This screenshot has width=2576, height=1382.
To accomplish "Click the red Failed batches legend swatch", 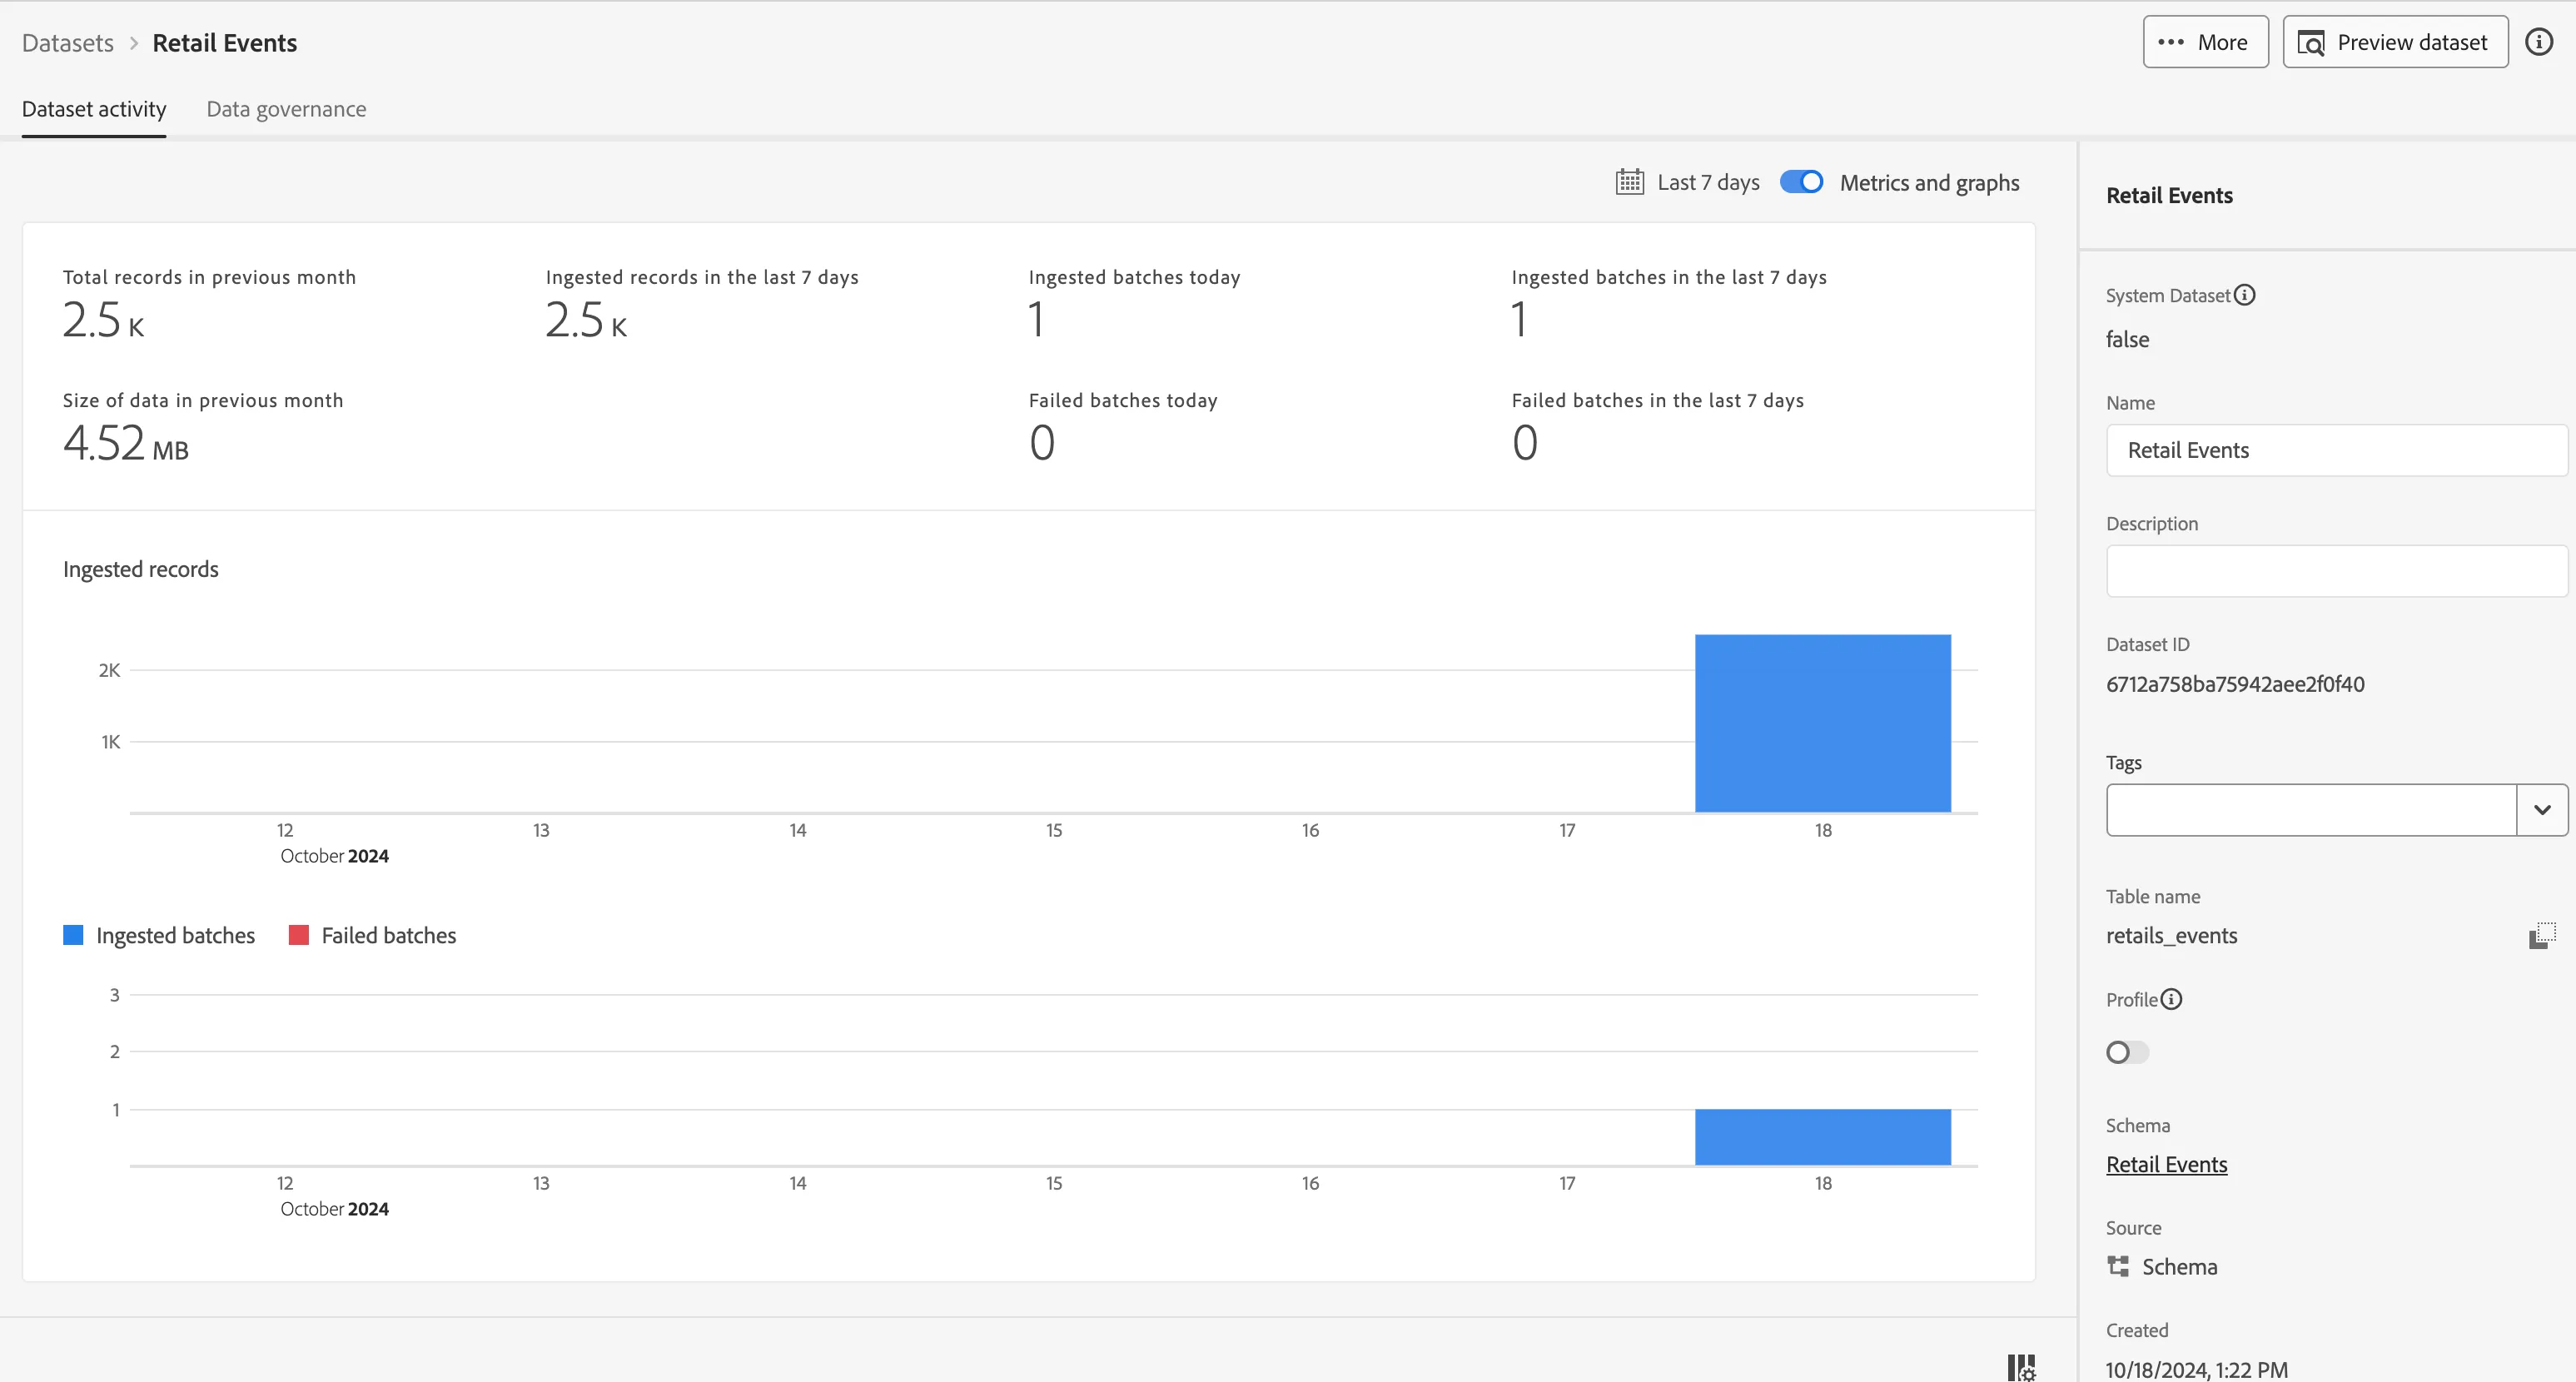I will pos(298,935).
